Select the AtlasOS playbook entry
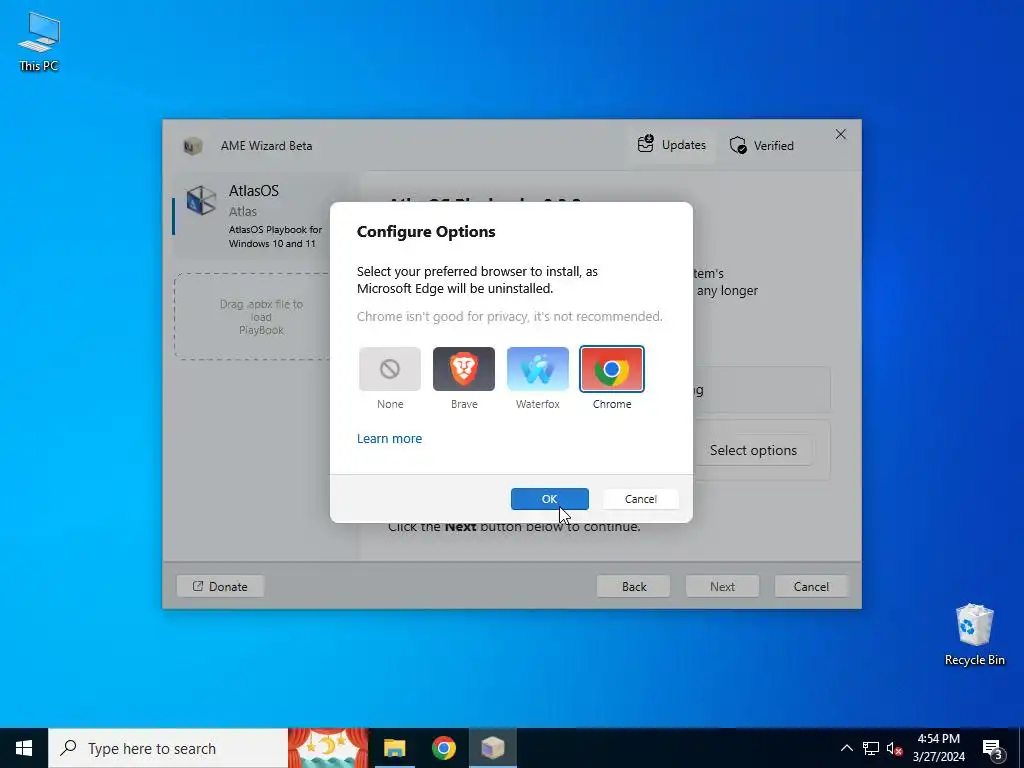The image size is (1024, 768). click(x=261, y=216)
